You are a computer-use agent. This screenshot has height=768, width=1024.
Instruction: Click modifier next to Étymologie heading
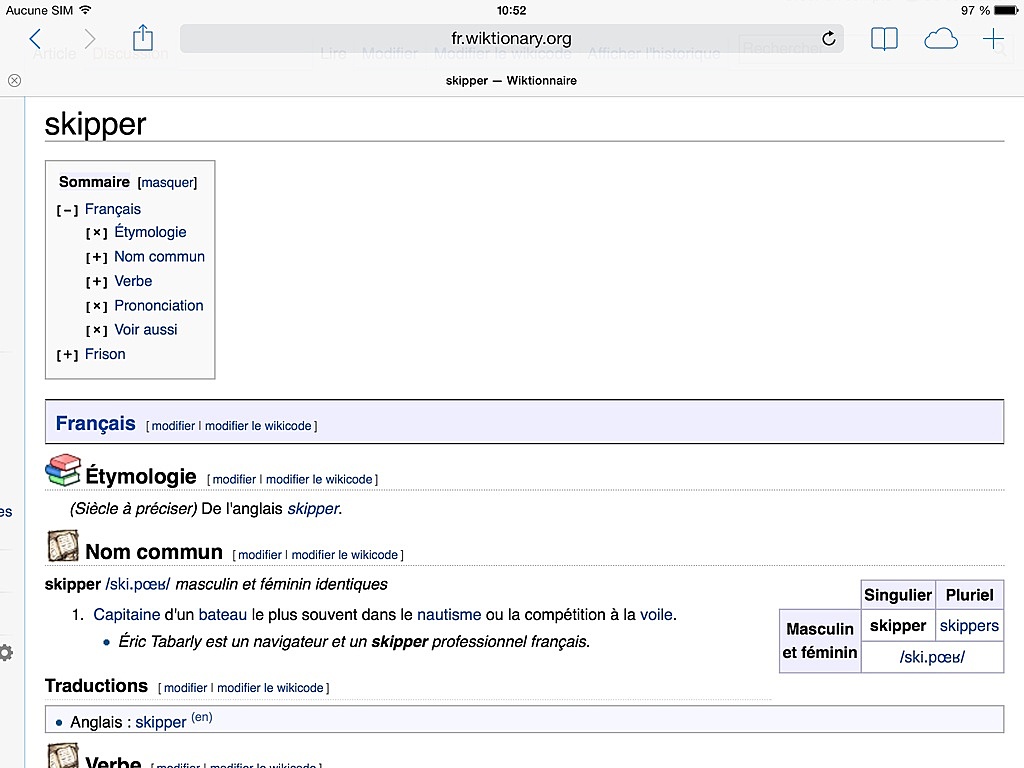coord(234,479)
